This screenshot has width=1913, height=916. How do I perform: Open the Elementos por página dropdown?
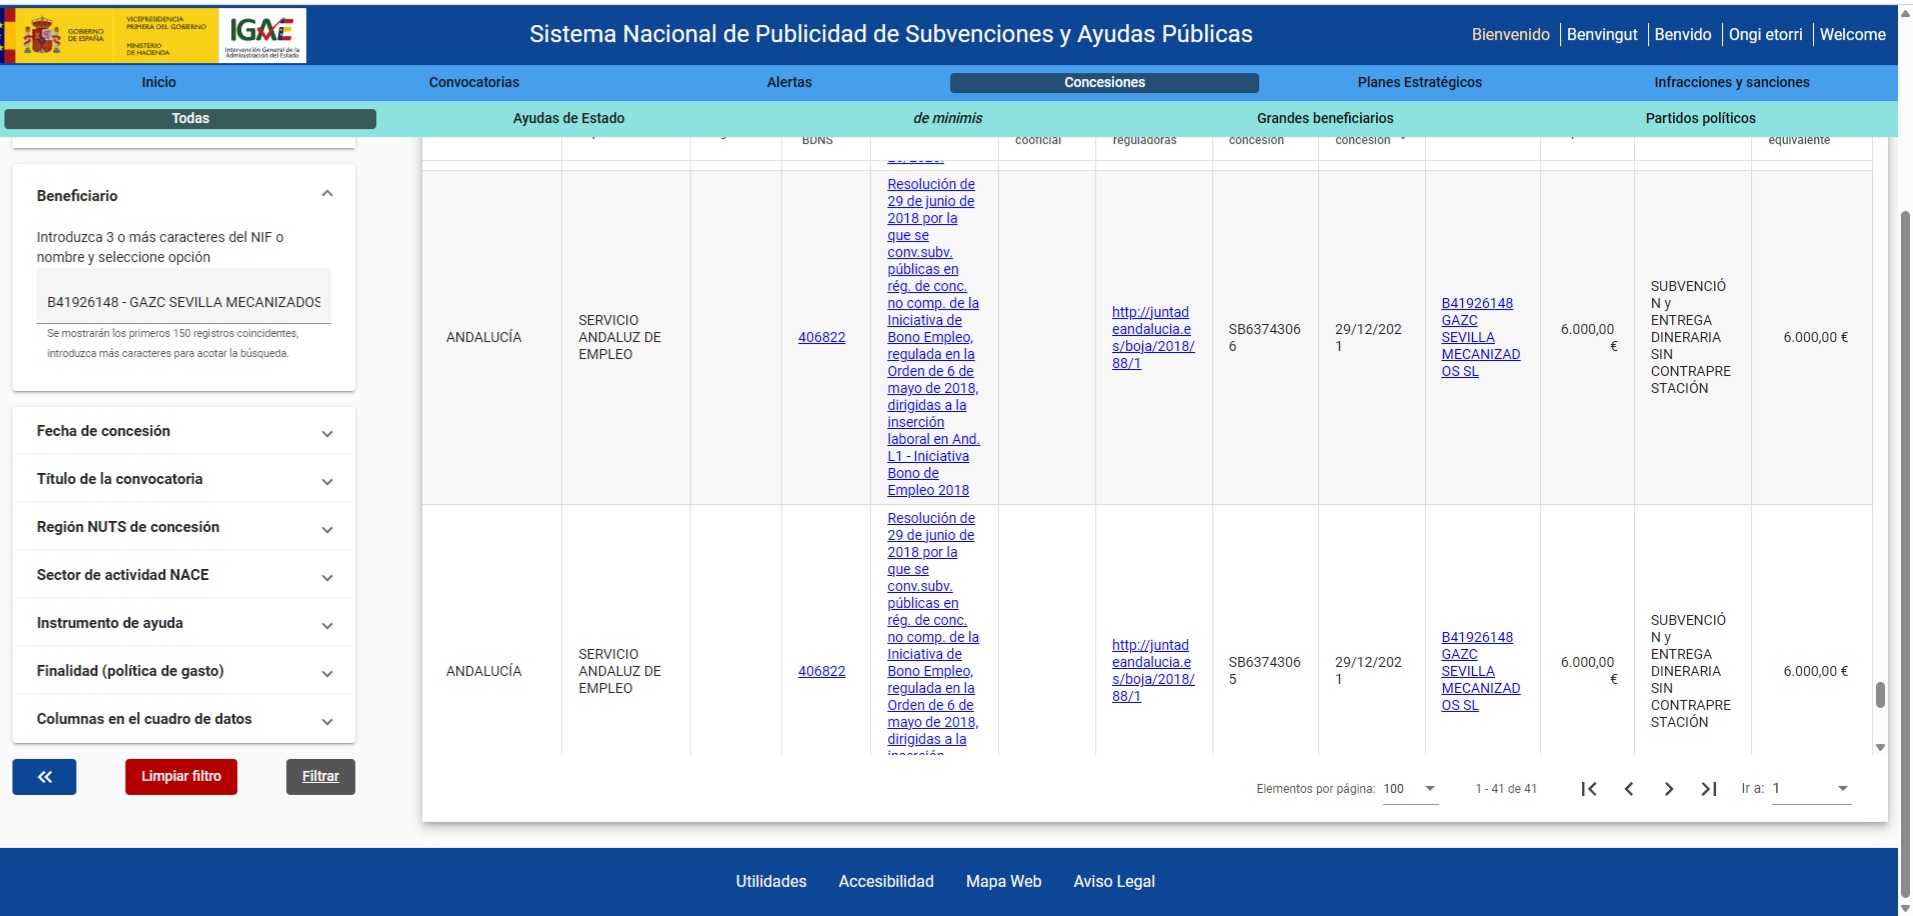click(x=1410, y=789)
